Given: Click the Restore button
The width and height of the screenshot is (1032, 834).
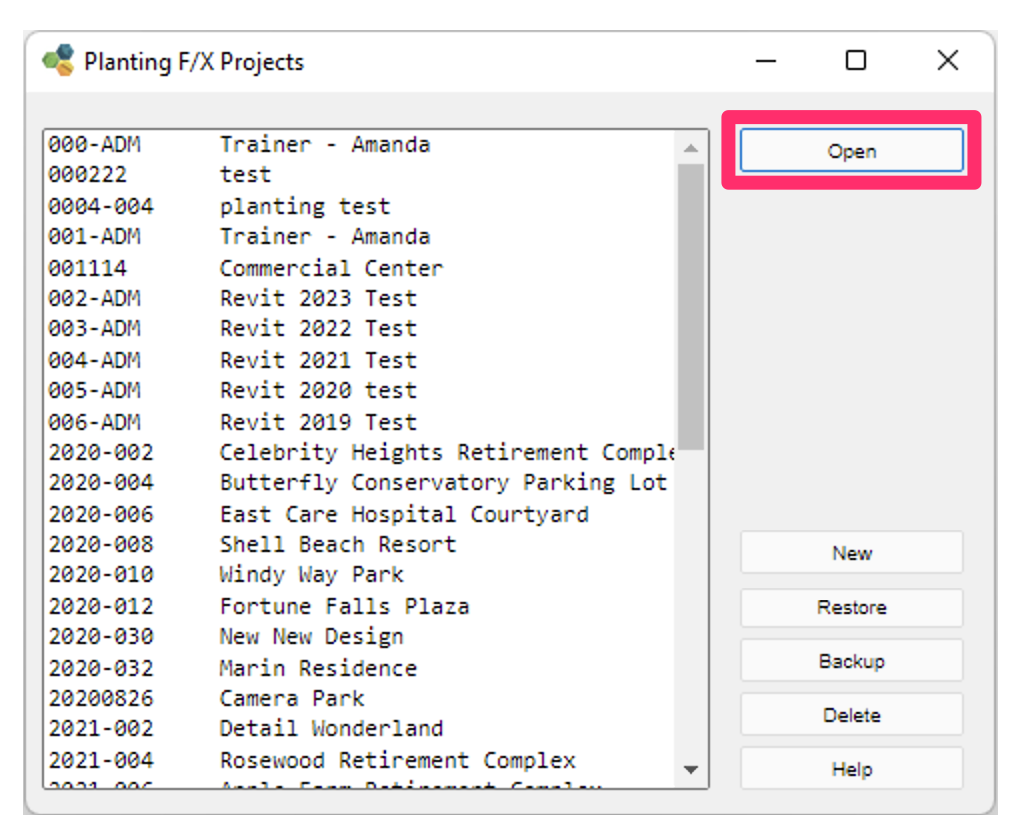Looking at the screenshot, I should click(851, 607).
